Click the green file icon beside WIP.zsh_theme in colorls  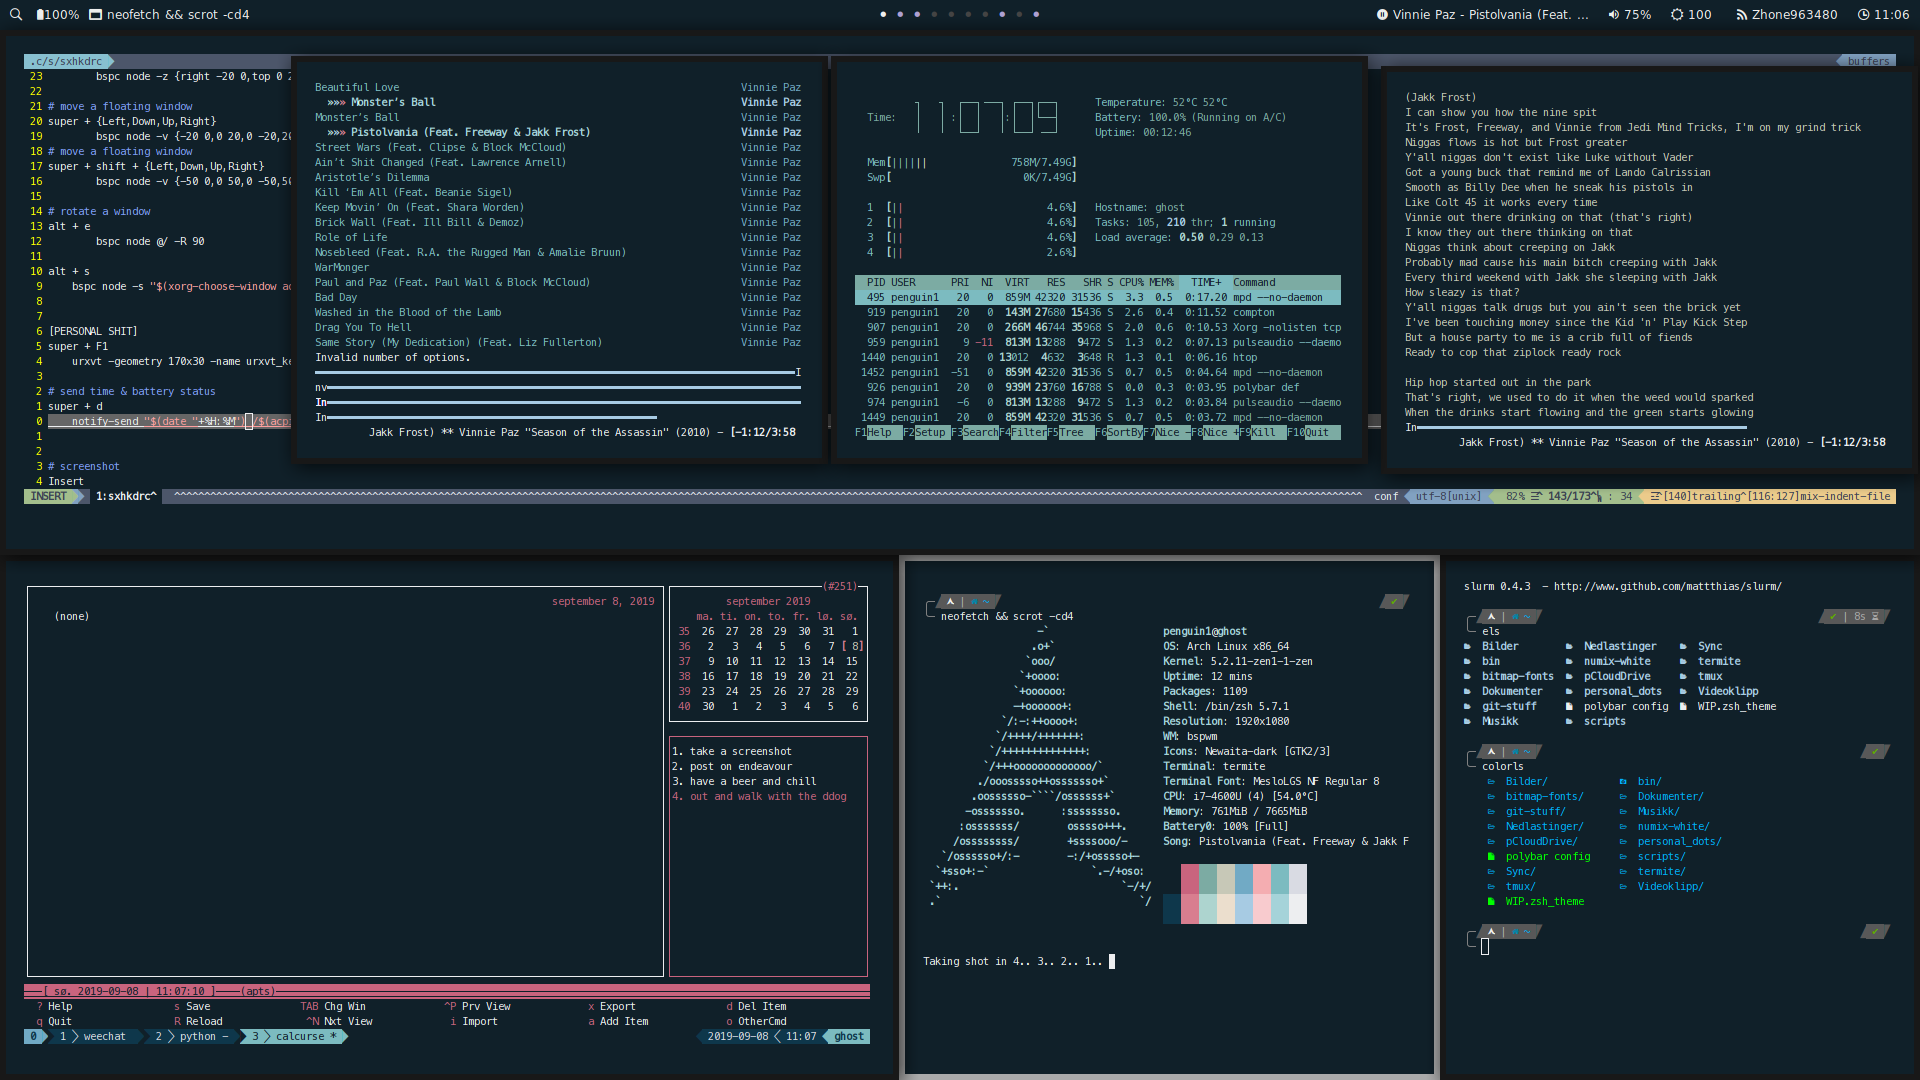tap(1491, 902)
